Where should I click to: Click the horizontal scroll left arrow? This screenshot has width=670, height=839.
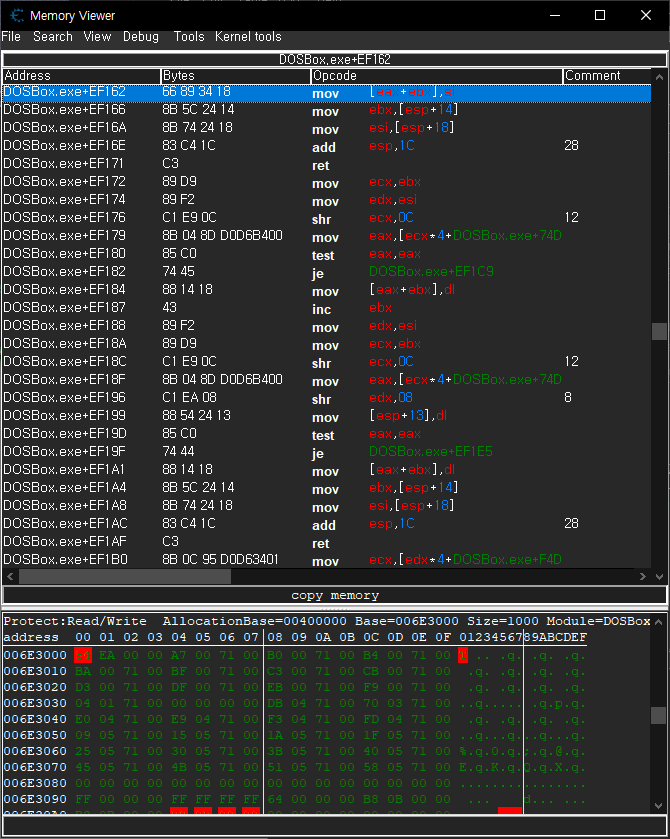[x=10, y=576]
